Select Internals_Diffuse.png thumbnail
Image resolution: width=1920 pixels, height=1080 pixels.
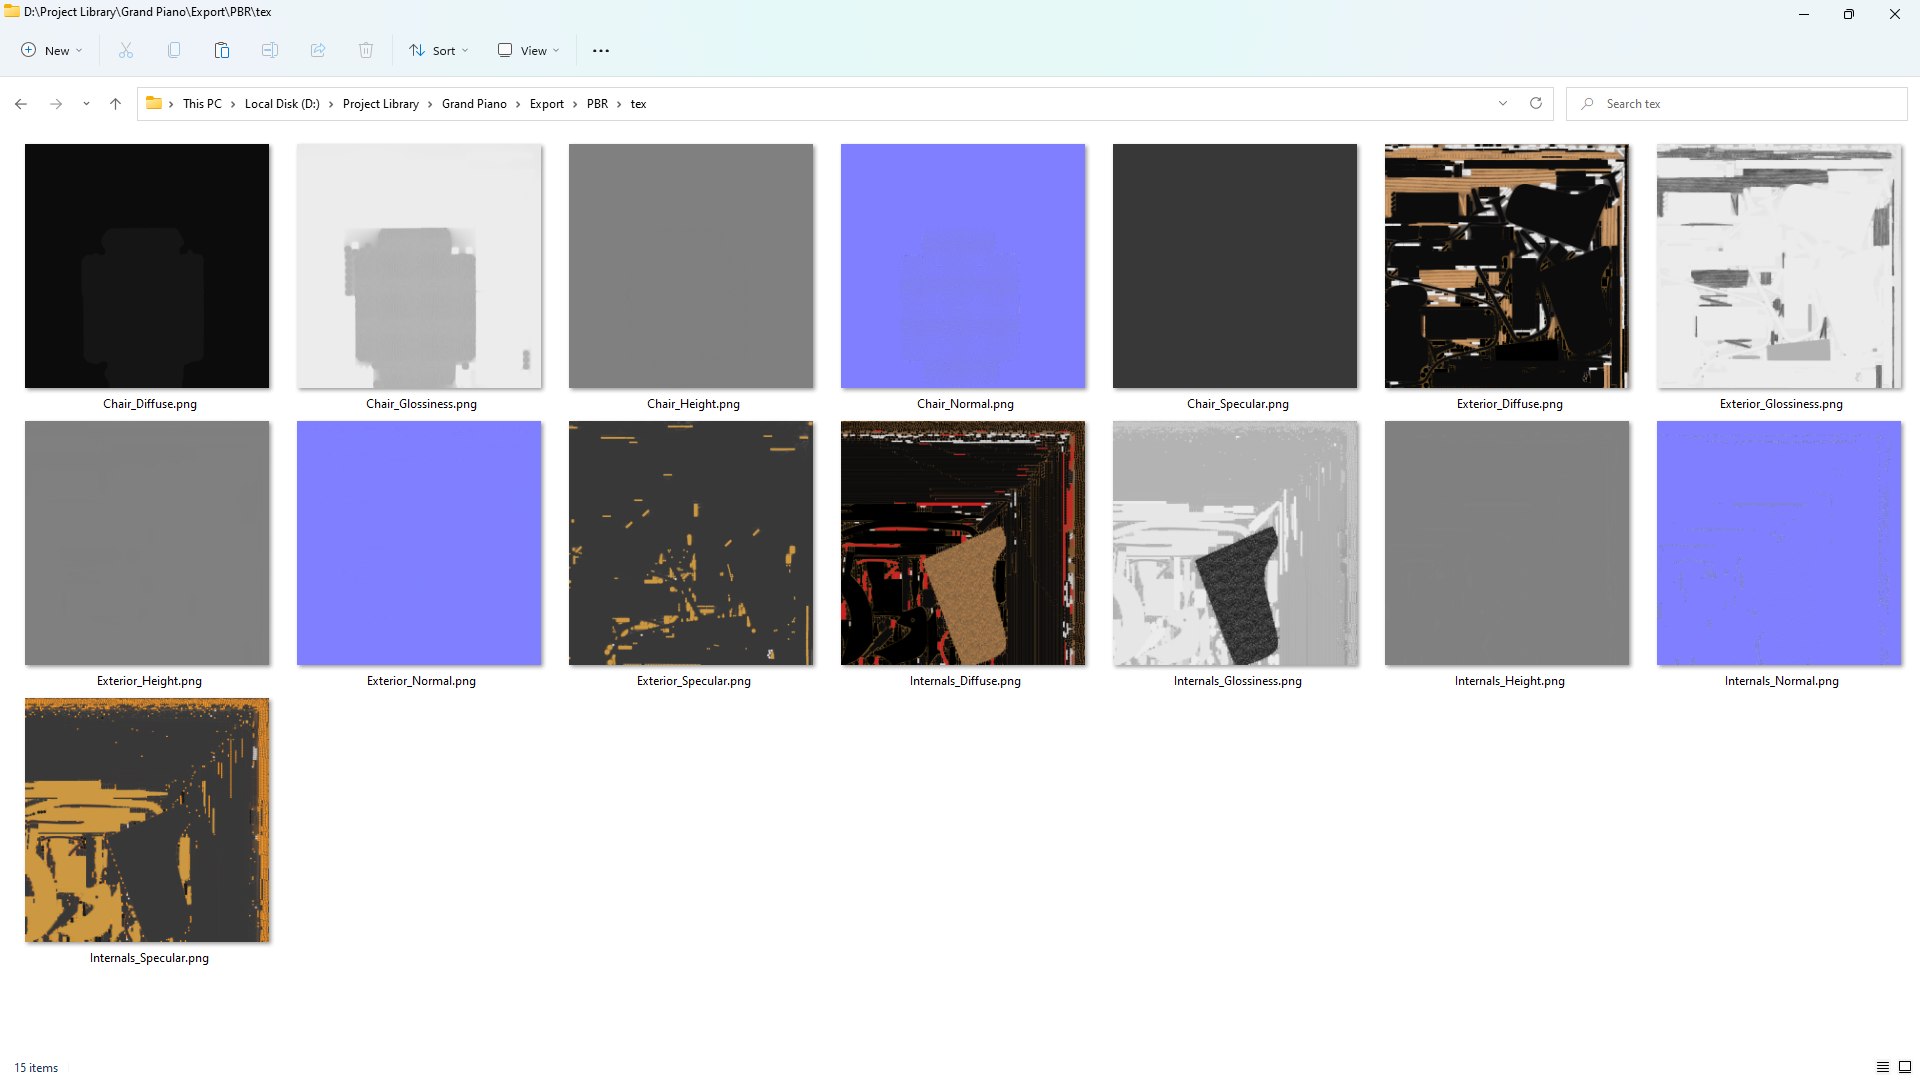(963, 543)
